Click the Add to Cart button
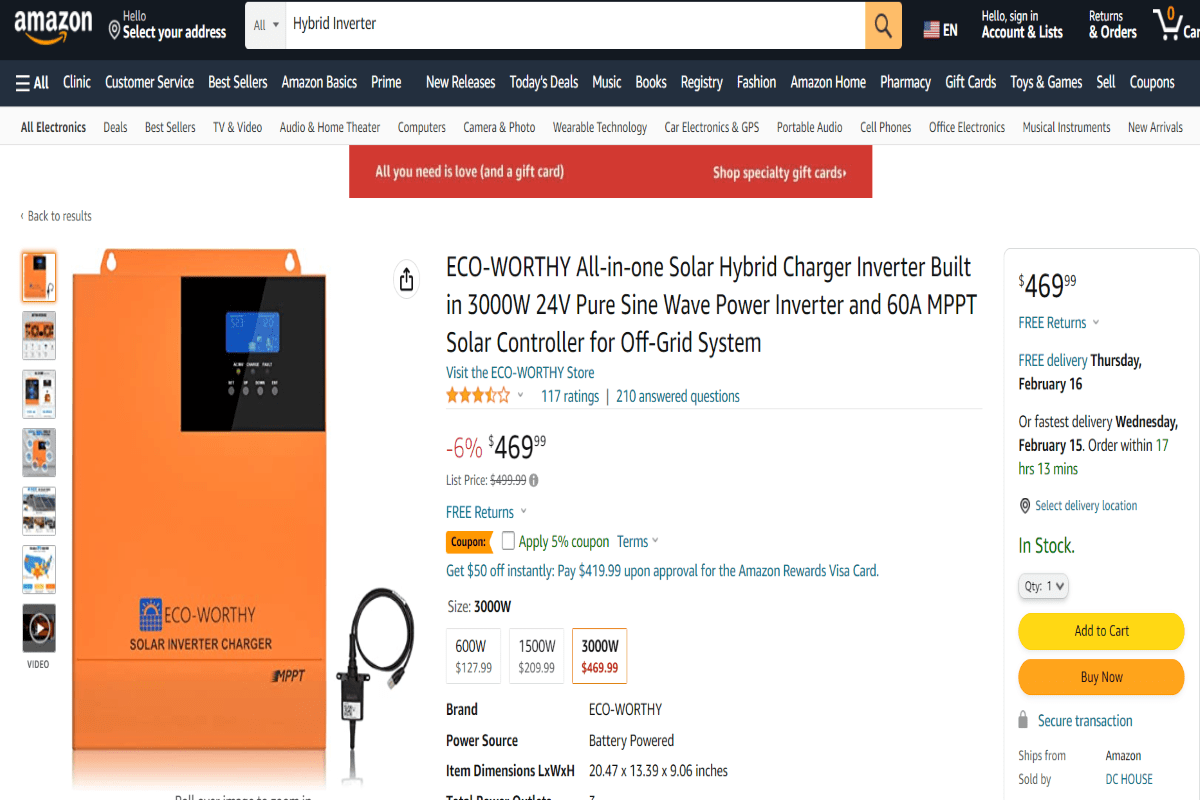Image resolution: width=1200 pixels, height=800 pixels. tap(1101, 631)
